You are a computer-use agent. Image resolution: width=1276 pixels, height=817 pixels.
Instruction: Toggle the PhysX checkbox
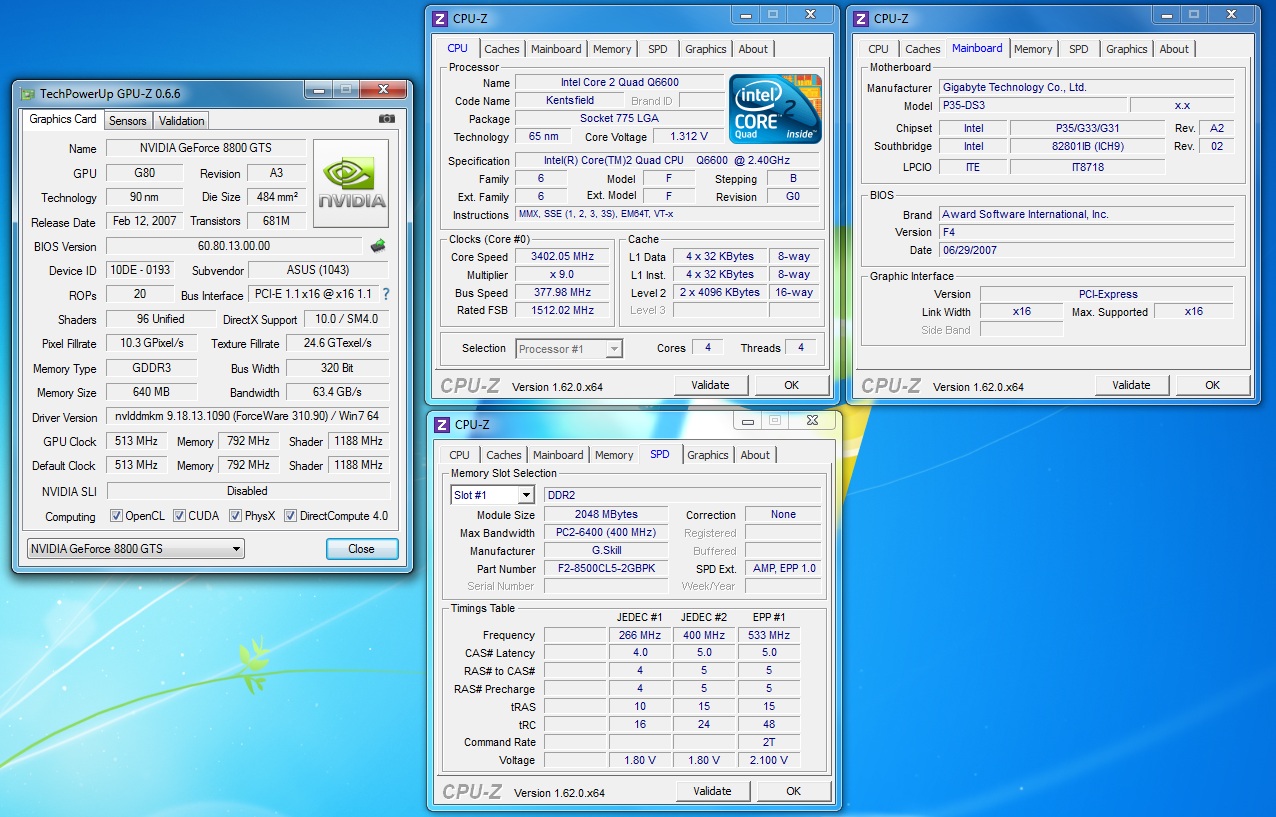[235, 516]
